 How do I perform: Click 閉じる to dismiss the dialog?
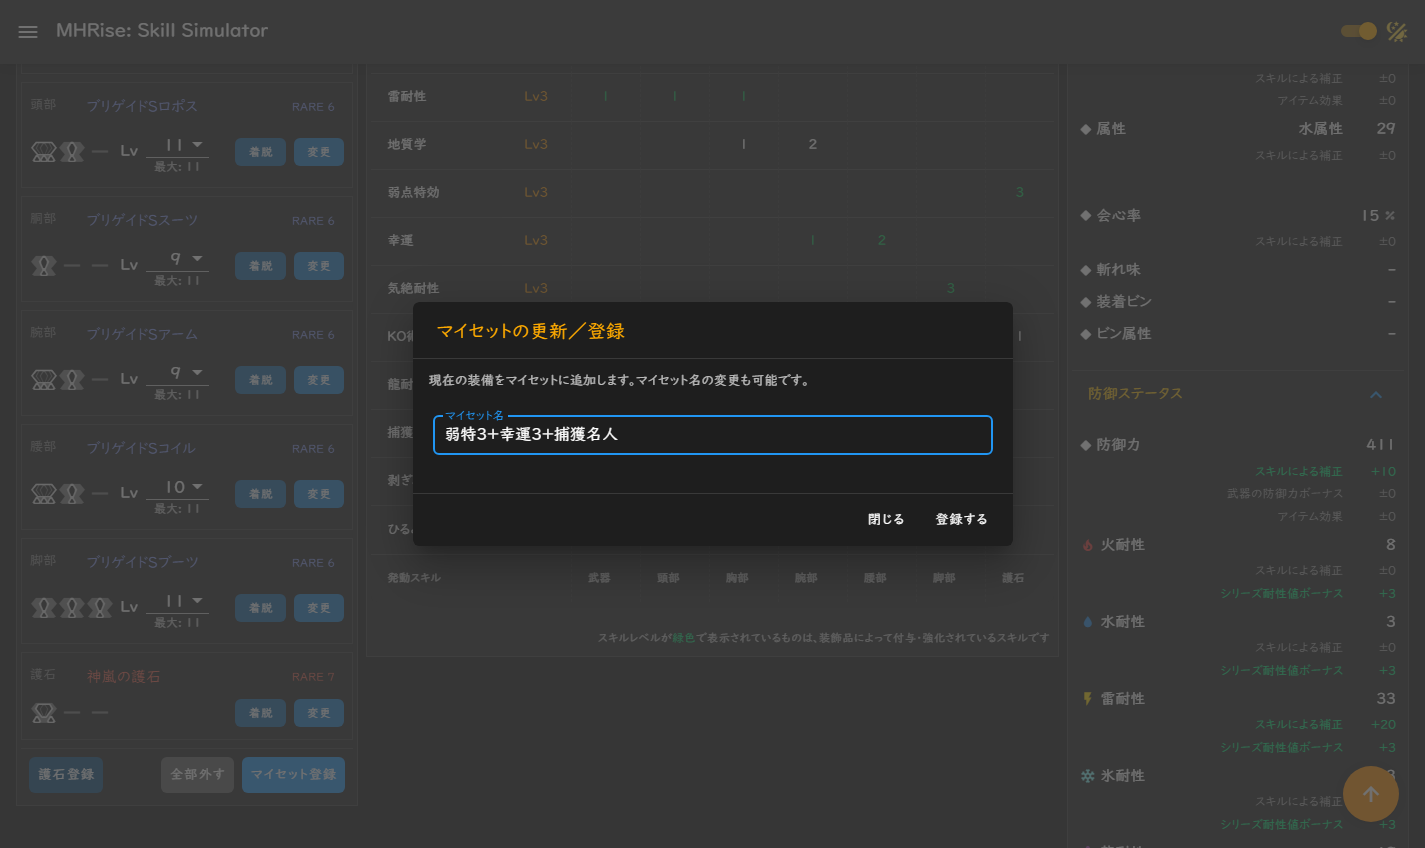click(885, 519)
